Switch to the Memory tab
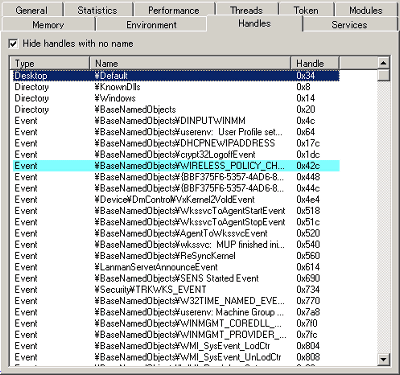 coord(48,25)
